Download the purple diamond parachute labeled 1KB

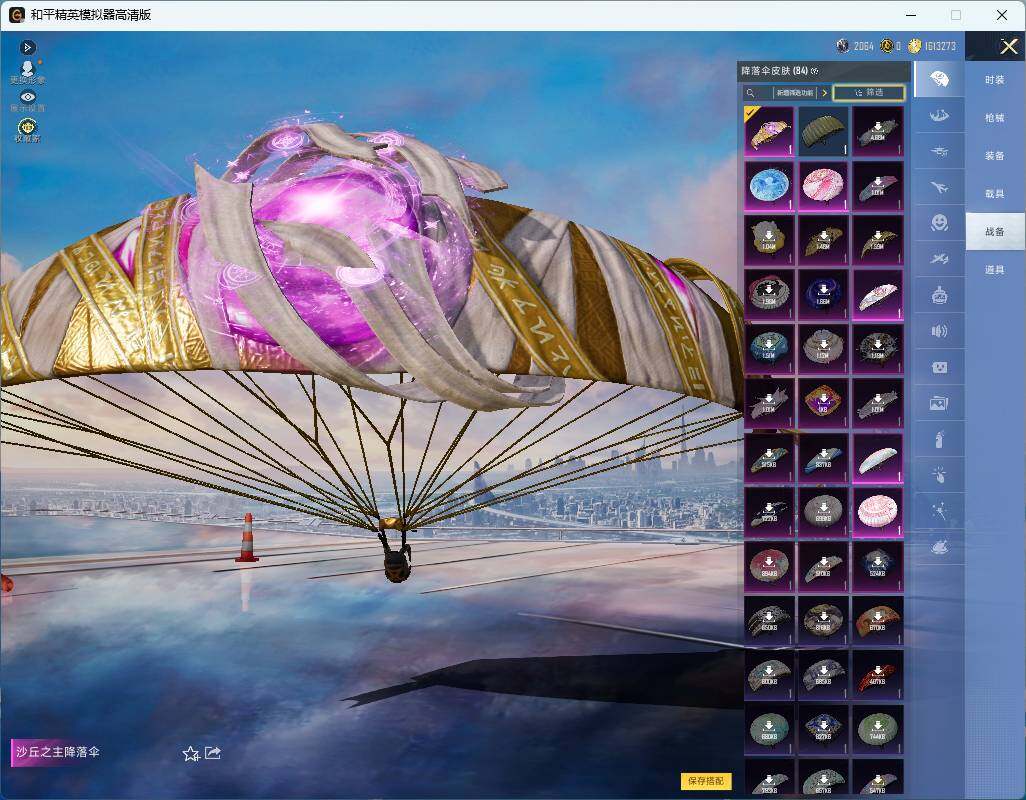coord(823,403)
